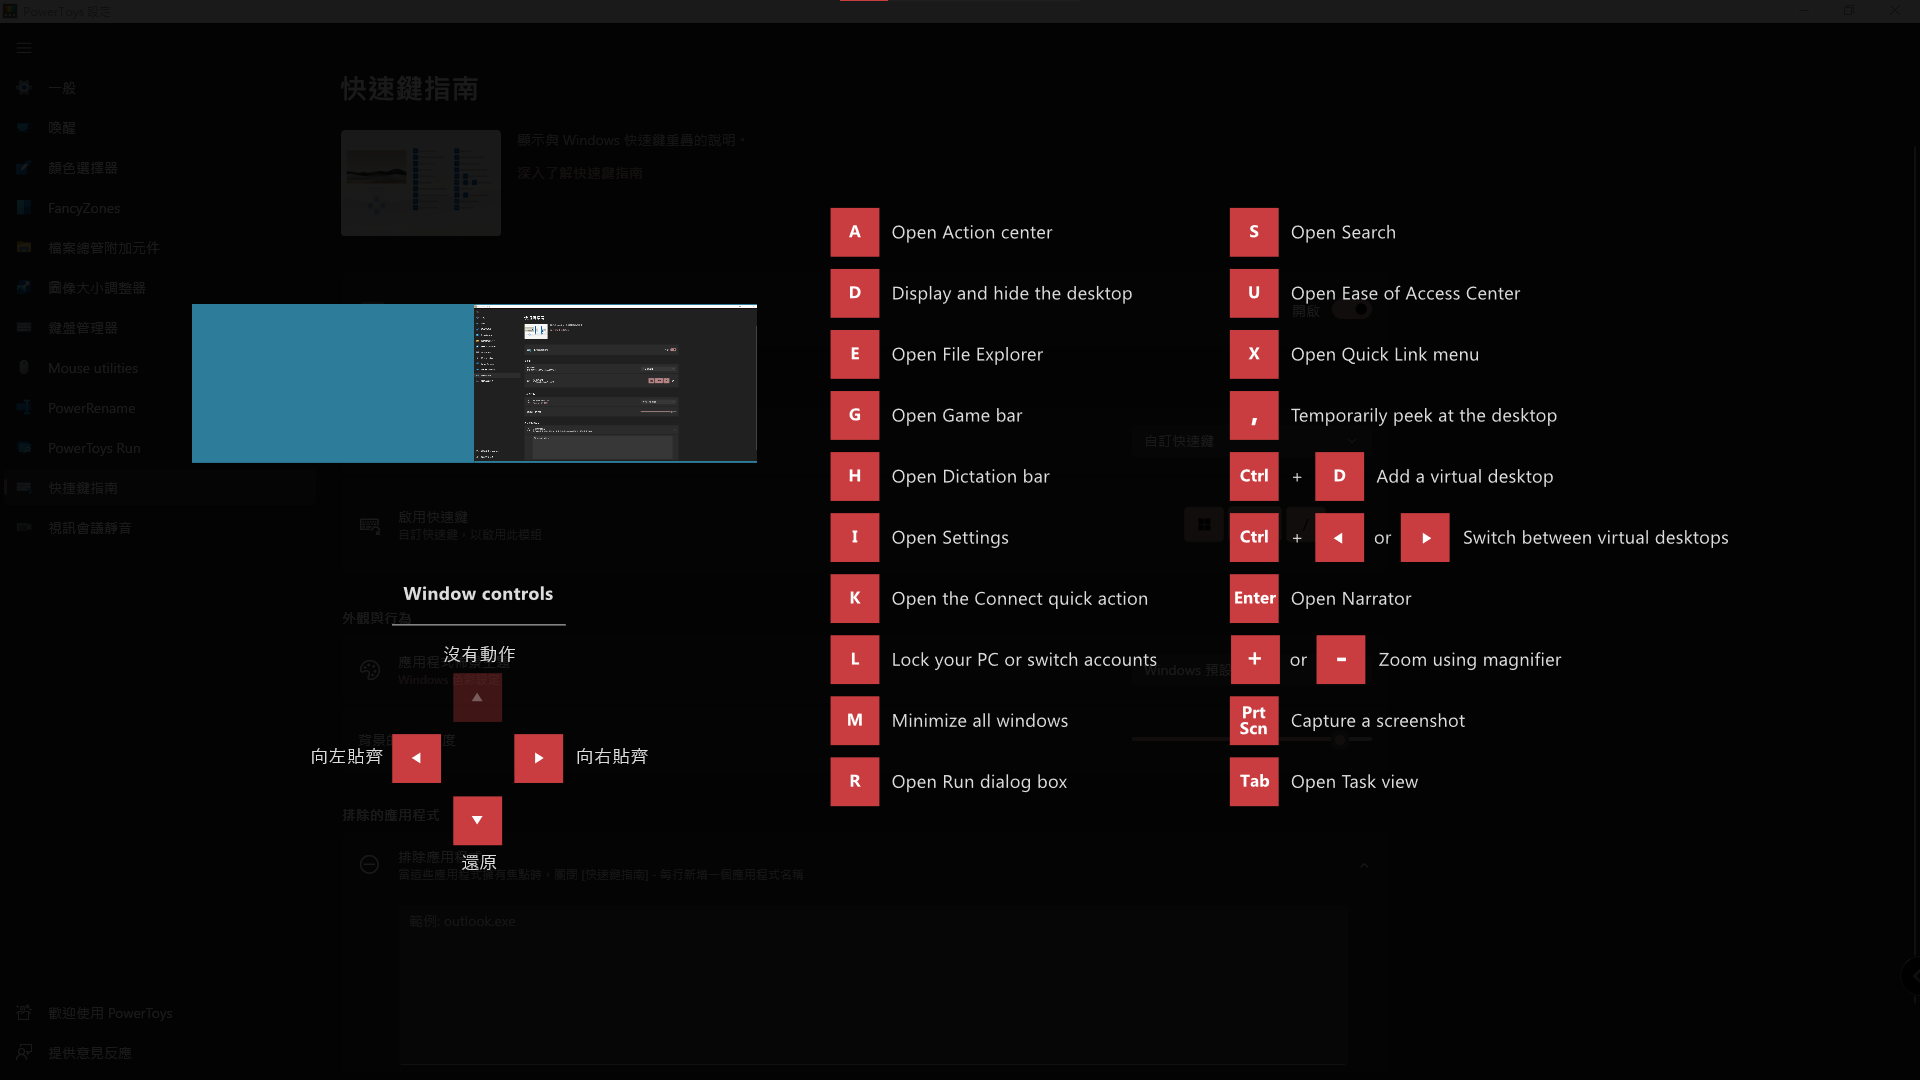1920x1080 pixels.
Task: Click the U key tile for Ease of Access Center
Action: (x=1254, y=293)
